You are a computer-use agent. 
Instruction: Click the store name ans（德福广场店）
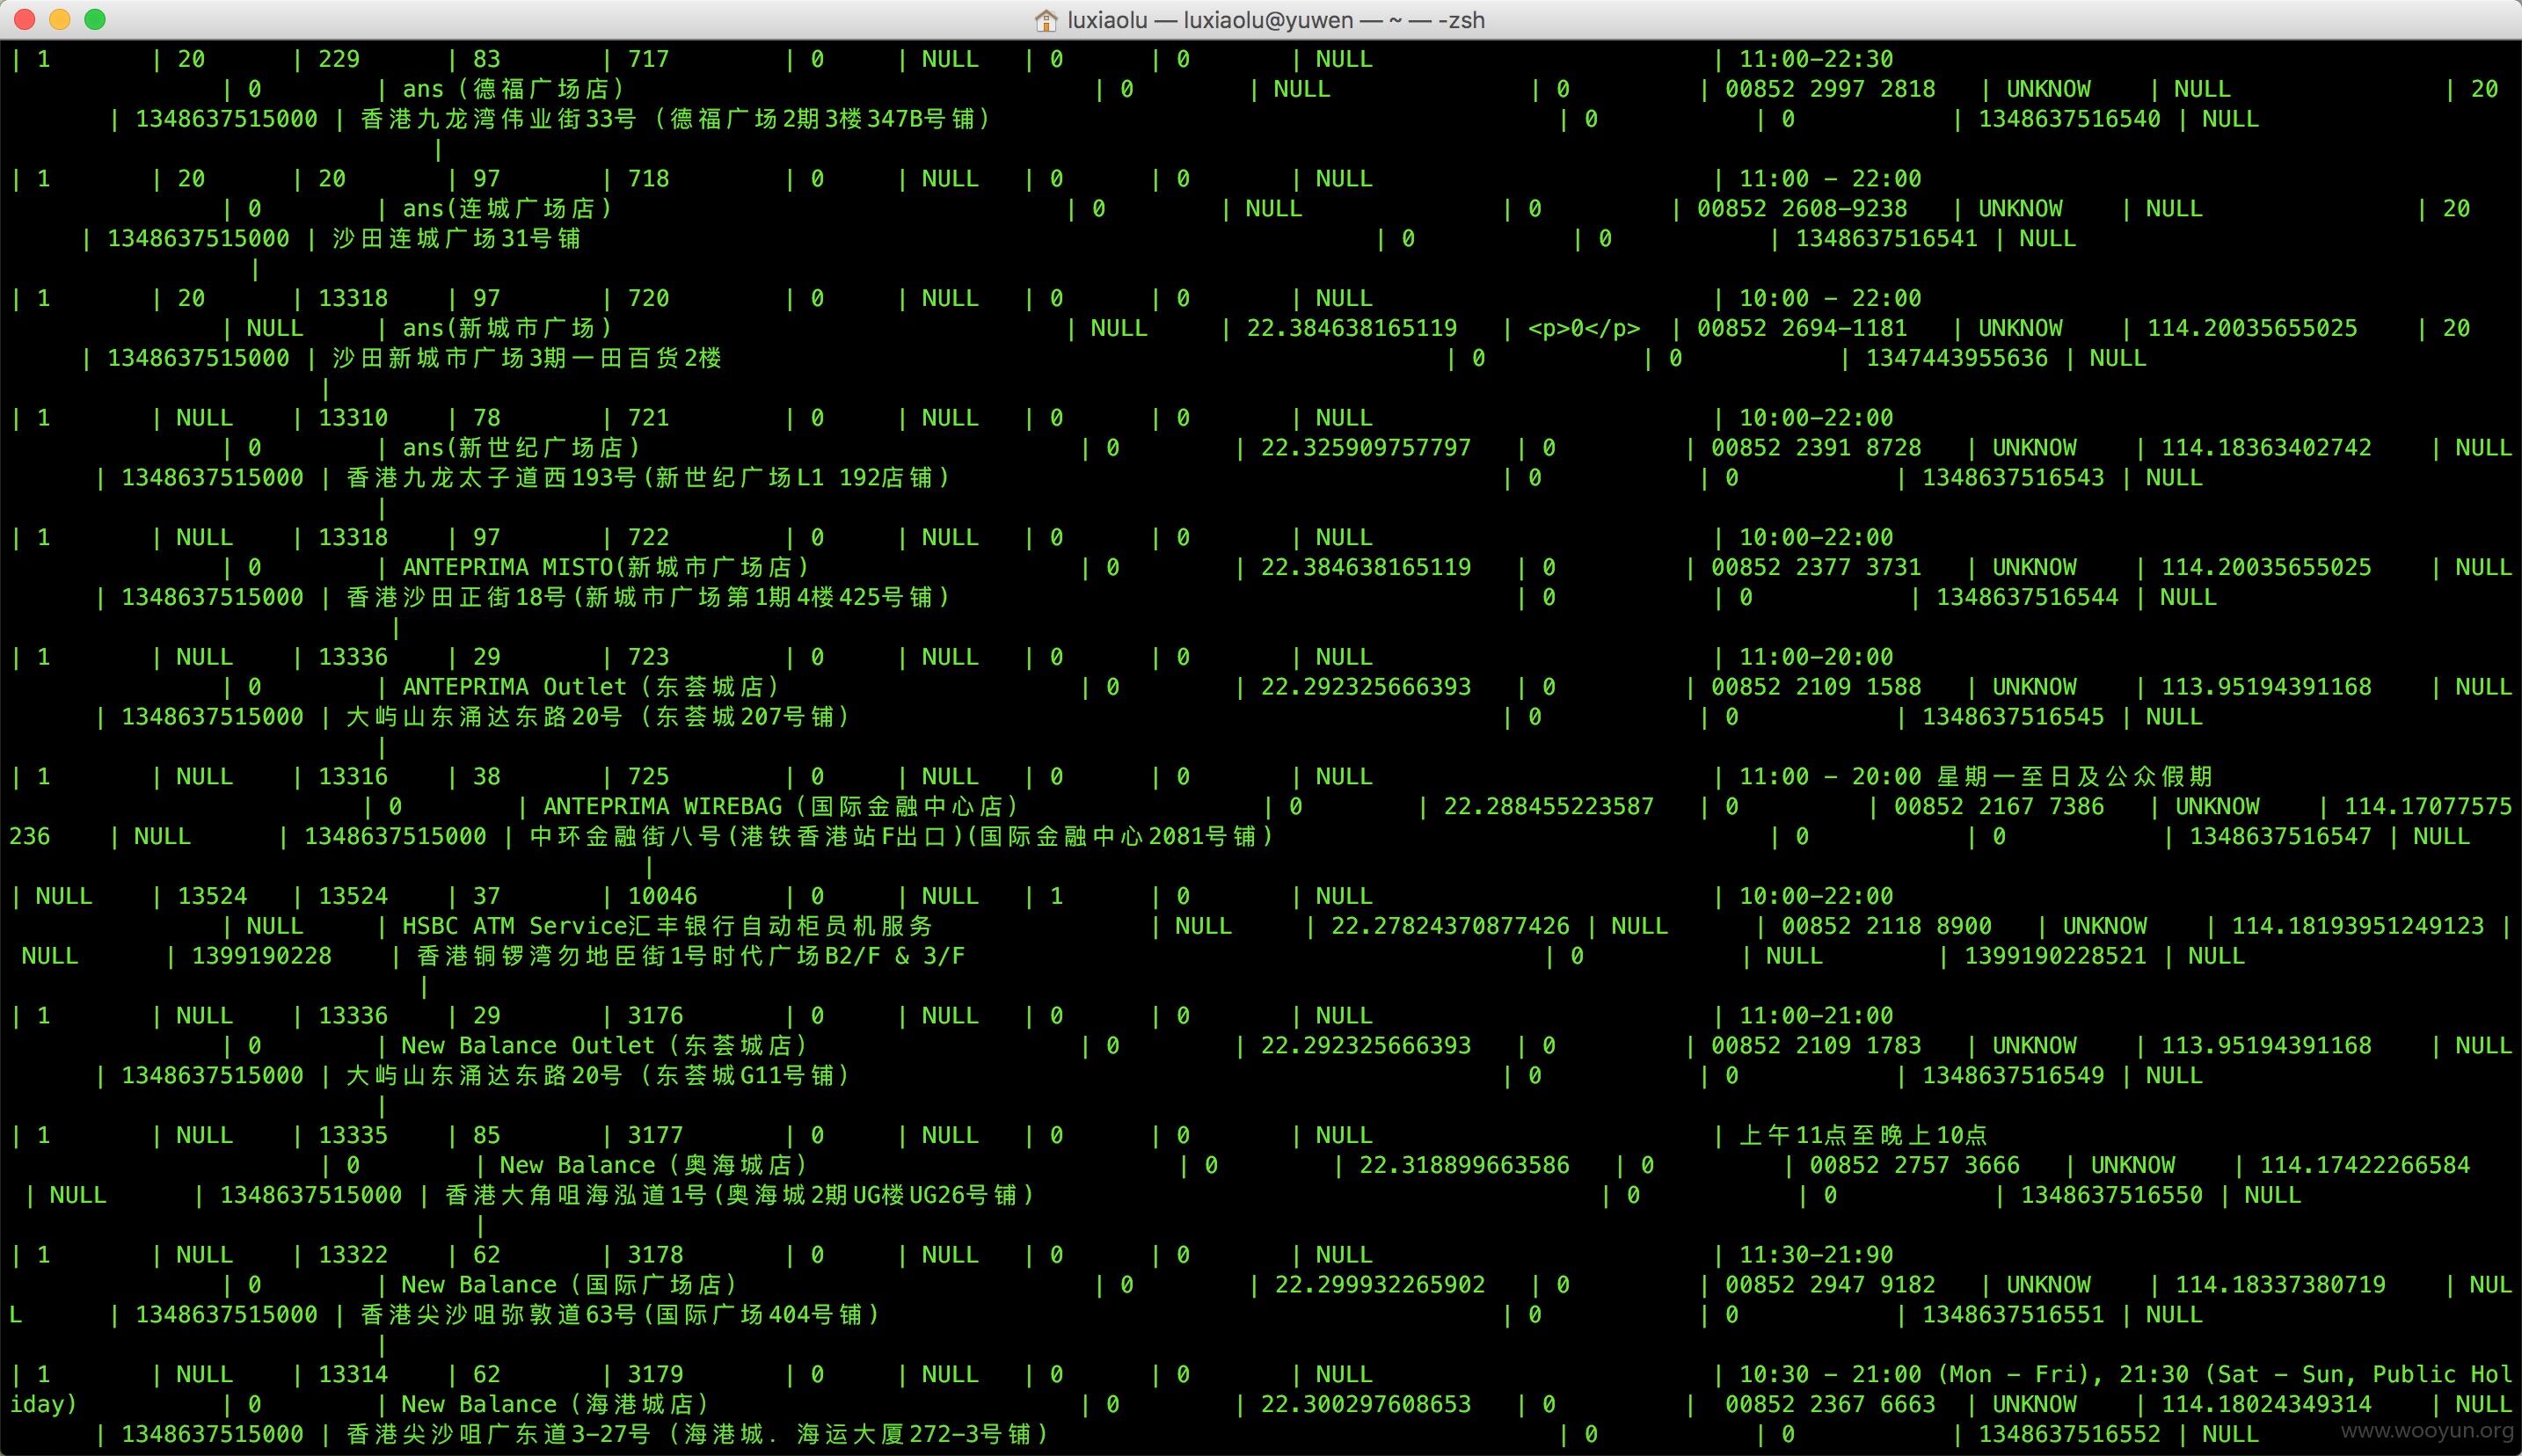click(514, 89)
